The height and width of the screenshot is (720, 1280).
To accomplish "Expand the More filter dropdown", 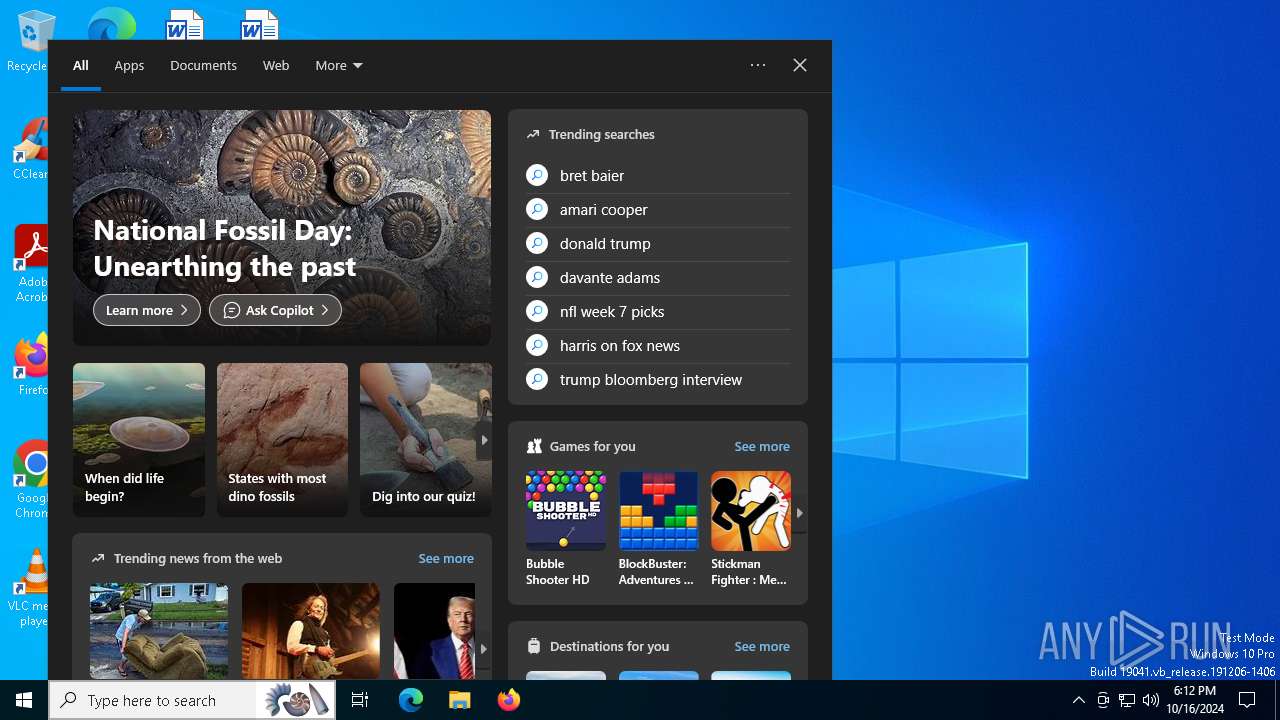I will coord(339,65).
